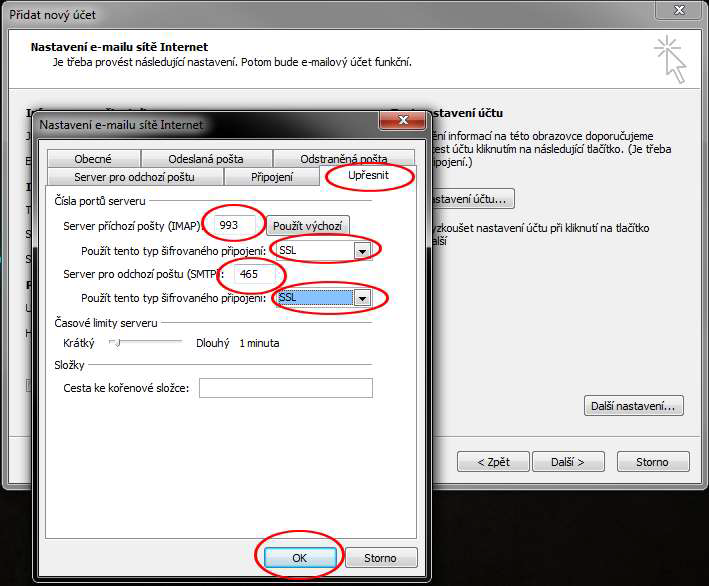Click the server timeout slider handle
Image resolution: width=709 pixels, height=586 pixels.
[x=116, y=343]
